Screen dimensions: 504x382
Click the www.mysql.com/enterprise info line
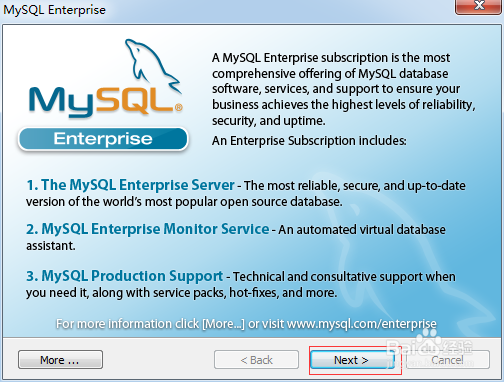click(246, 324)
